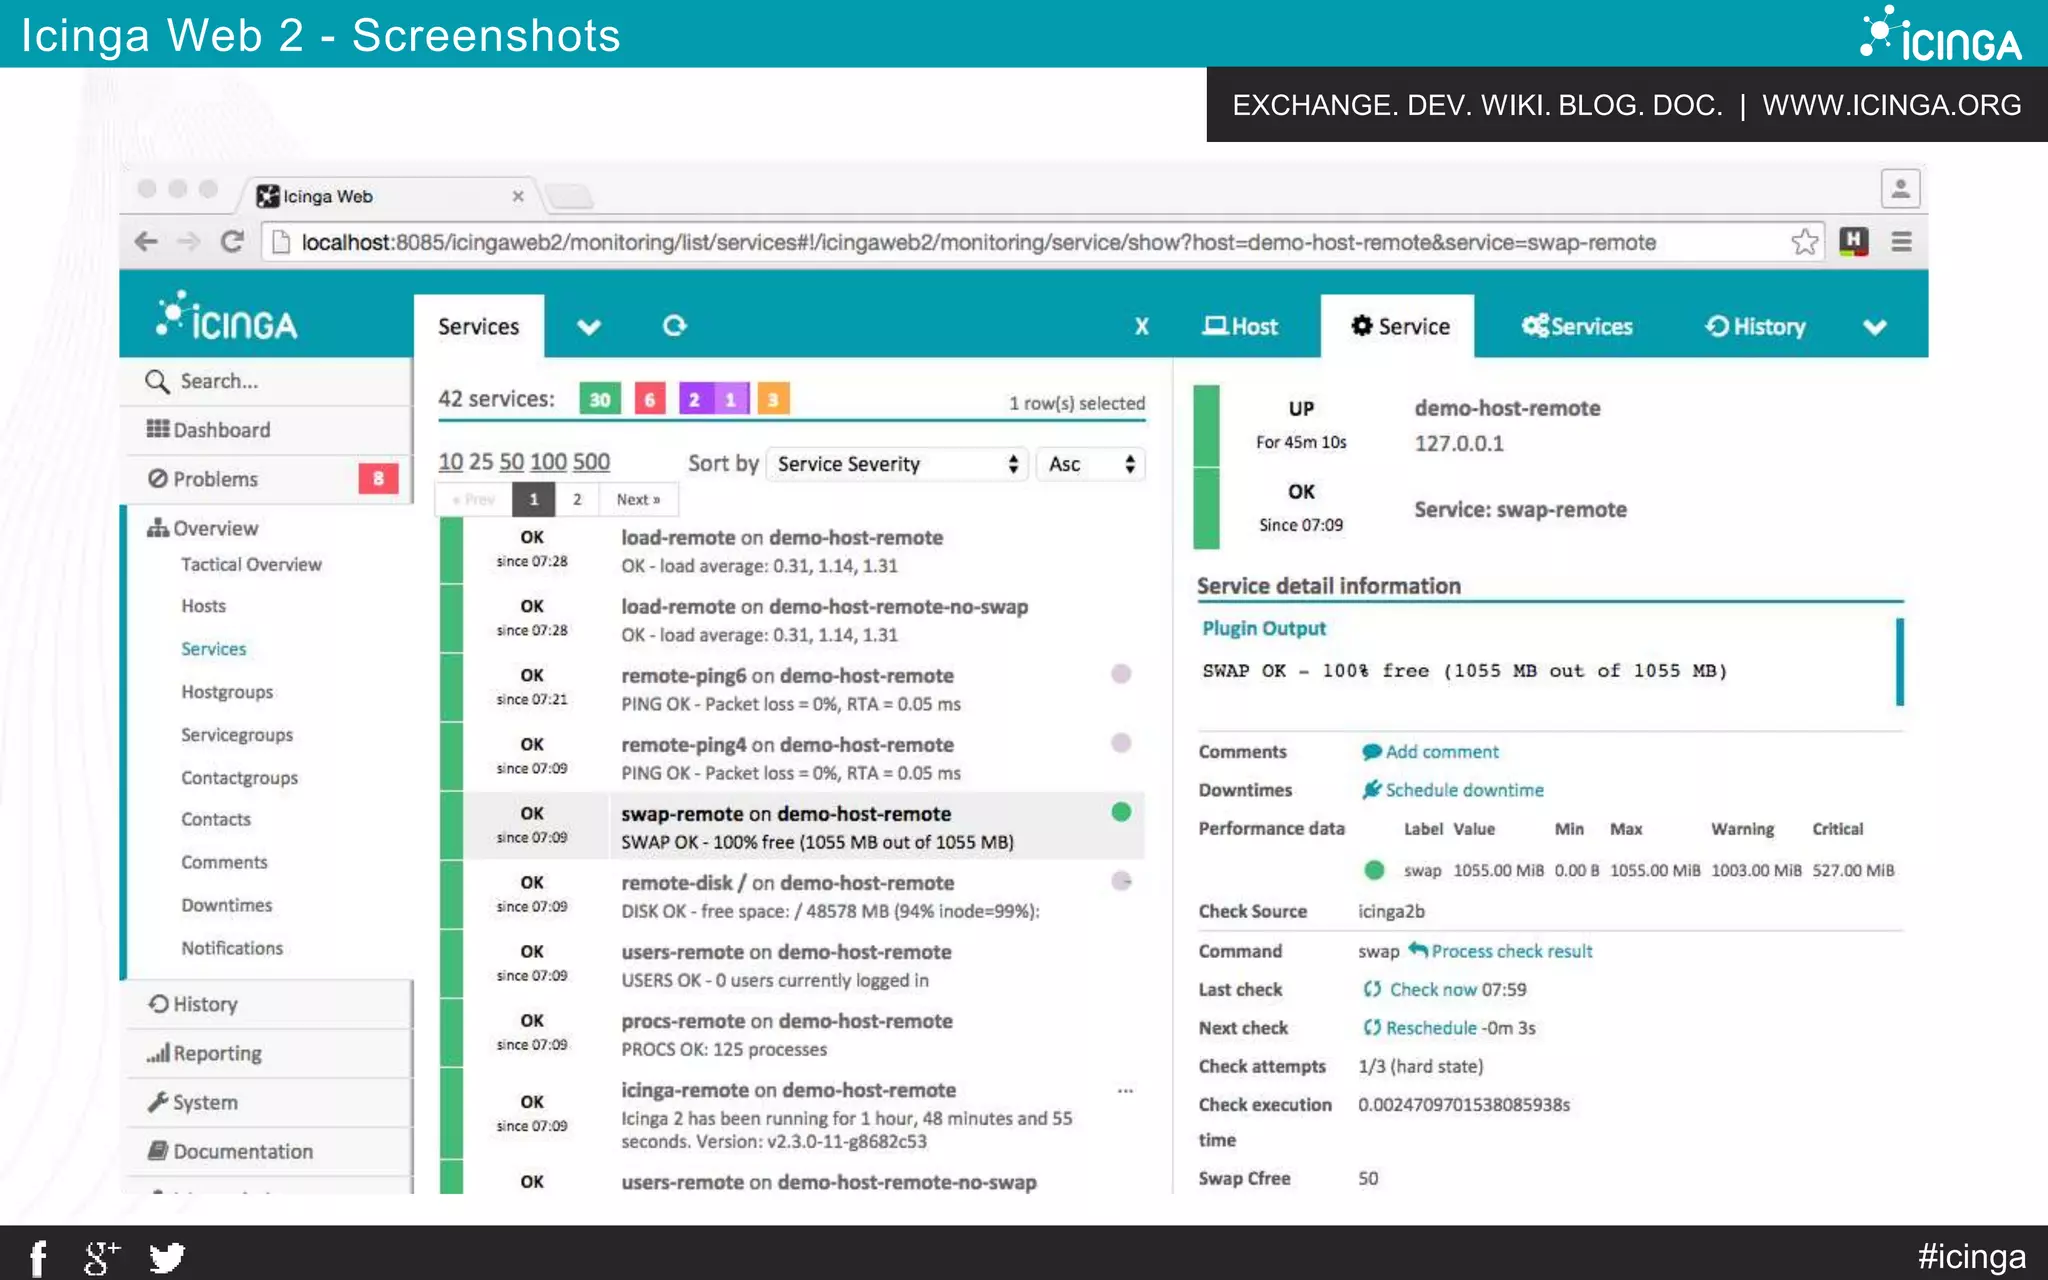The width and height of the screenshot is (2048, 1280).
Task: Click the browser extension icon next to the star
Action: click(1854, 241)
